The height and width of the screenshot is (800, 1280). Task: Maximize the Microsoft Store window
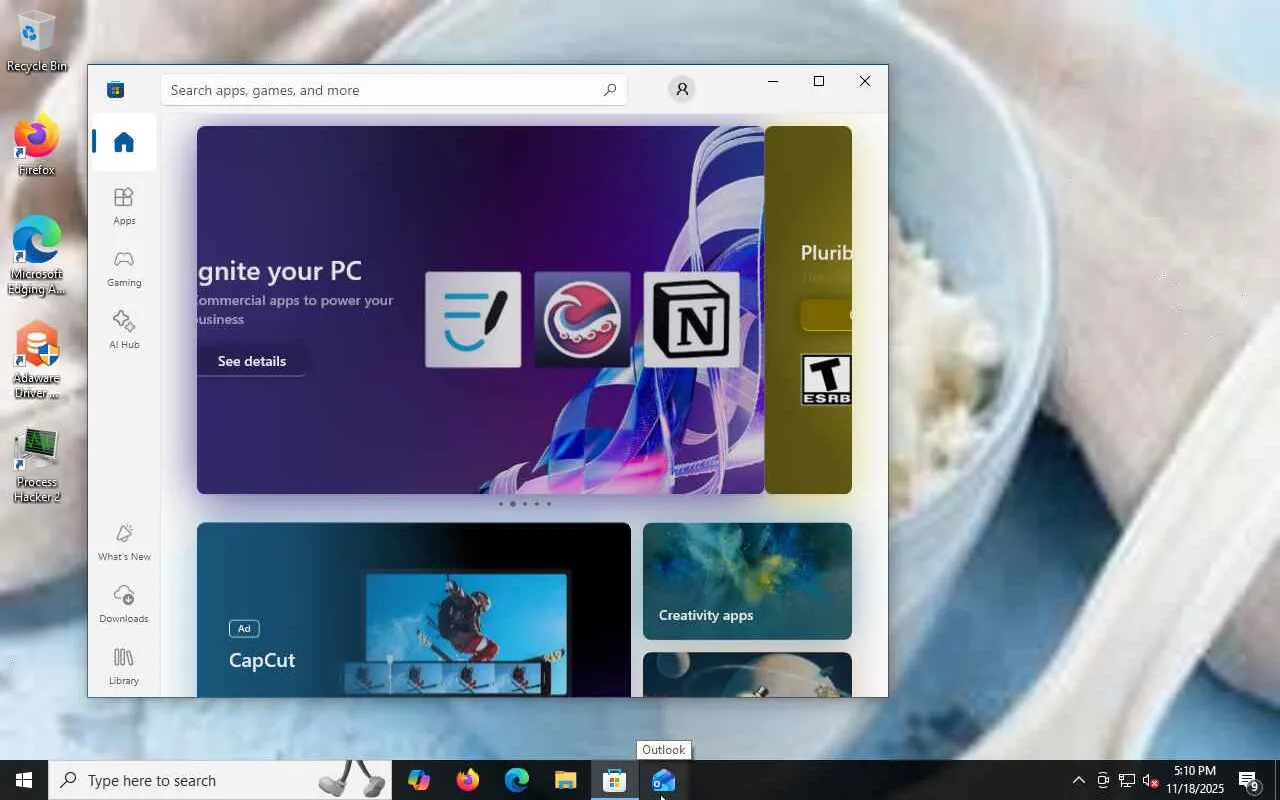point(818,81)
